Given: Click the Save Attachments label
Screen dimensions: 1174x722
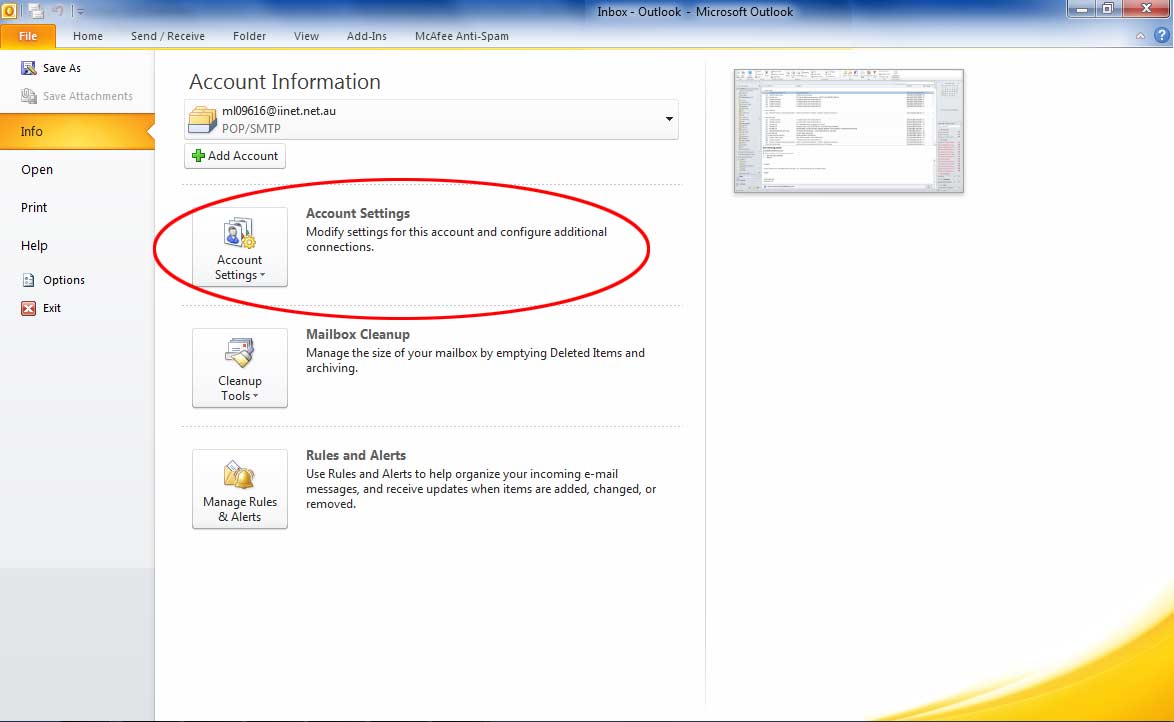Looking at the screenshot, I should click(88, 96).
